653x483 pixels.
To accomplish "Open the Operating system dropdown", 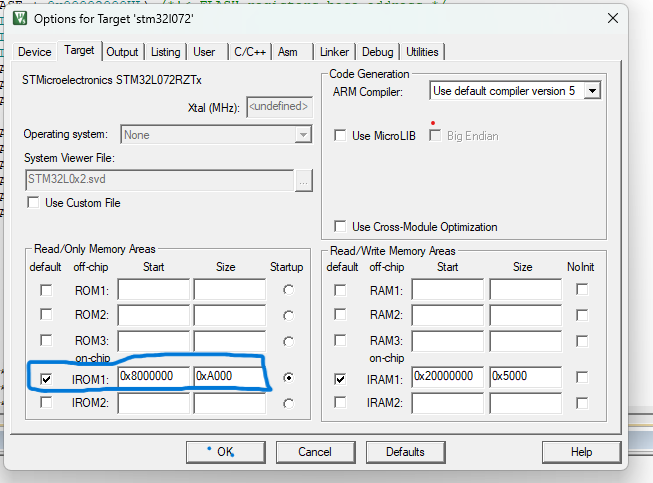I will coord(303,135).
